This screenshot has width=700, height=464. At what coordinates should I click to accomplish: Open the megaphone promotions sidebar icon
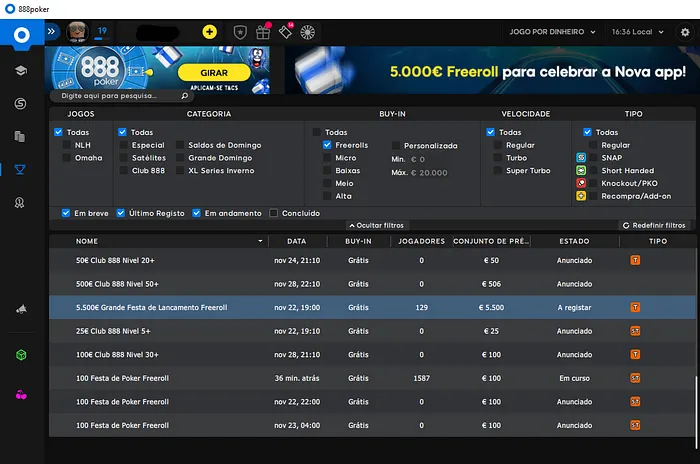(21, 309)
